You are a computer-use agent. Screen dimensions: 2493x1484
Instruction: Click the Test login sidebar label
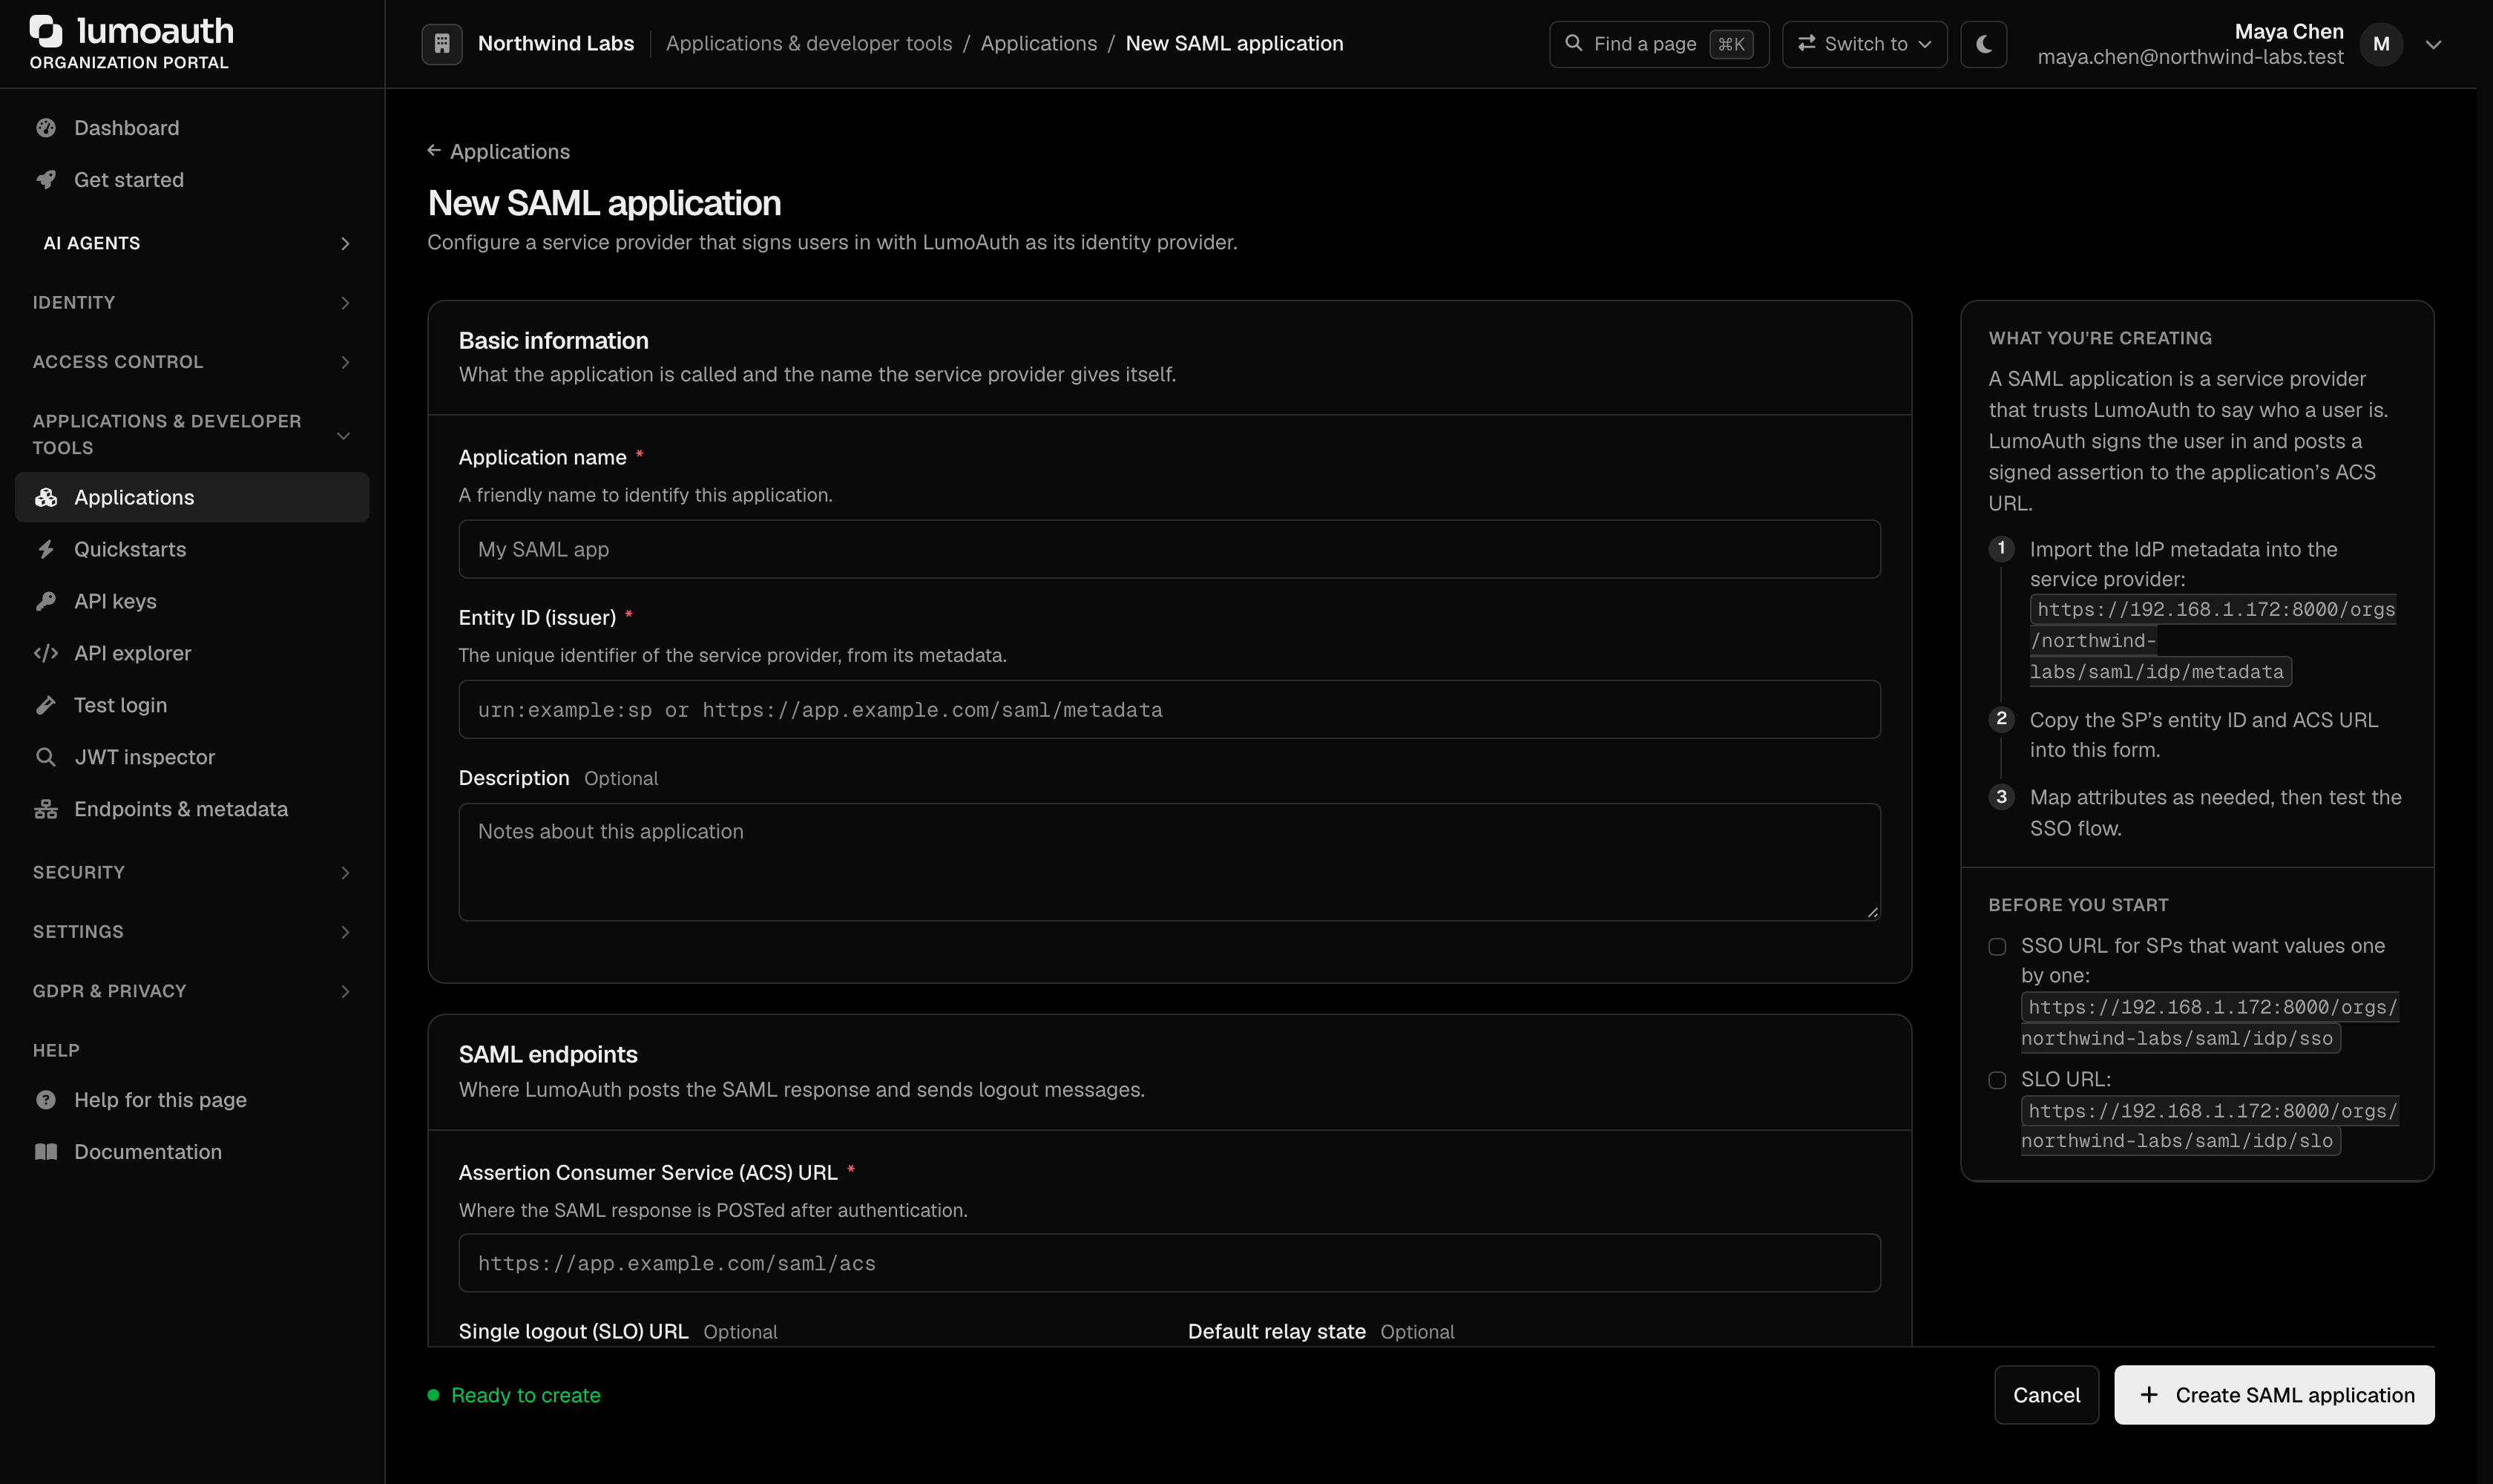[121, 706]
